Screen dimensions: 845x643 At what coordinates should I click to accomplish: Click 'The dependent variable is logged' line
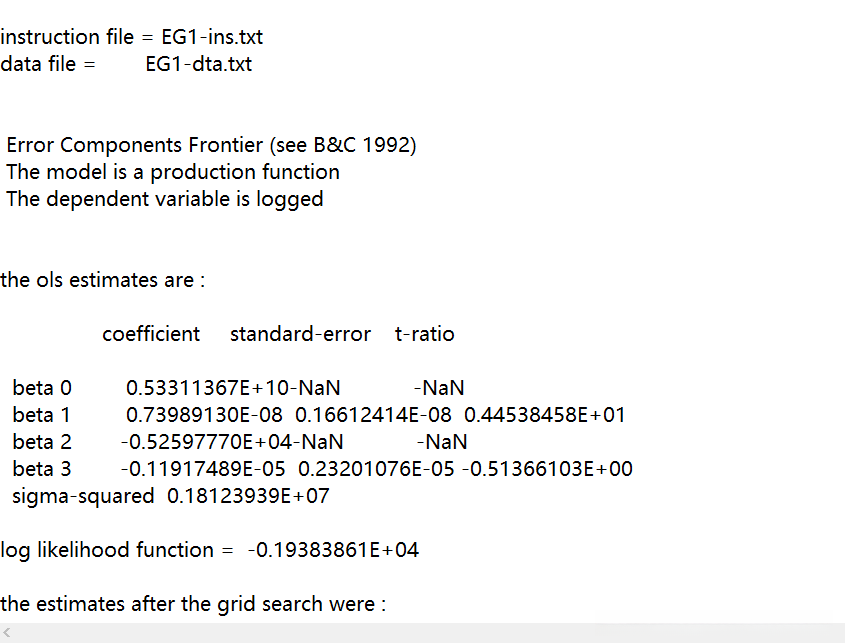point(165,199)
